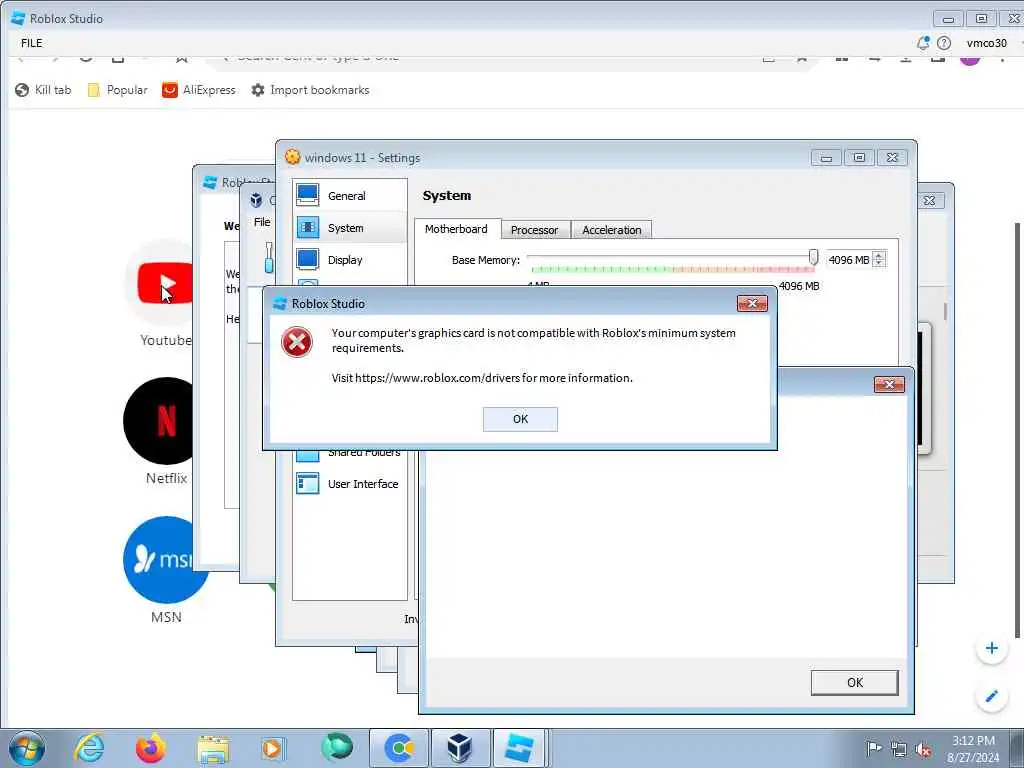
Task: Increase Base Memory with spinner up arrow
Action: (879, 255)
